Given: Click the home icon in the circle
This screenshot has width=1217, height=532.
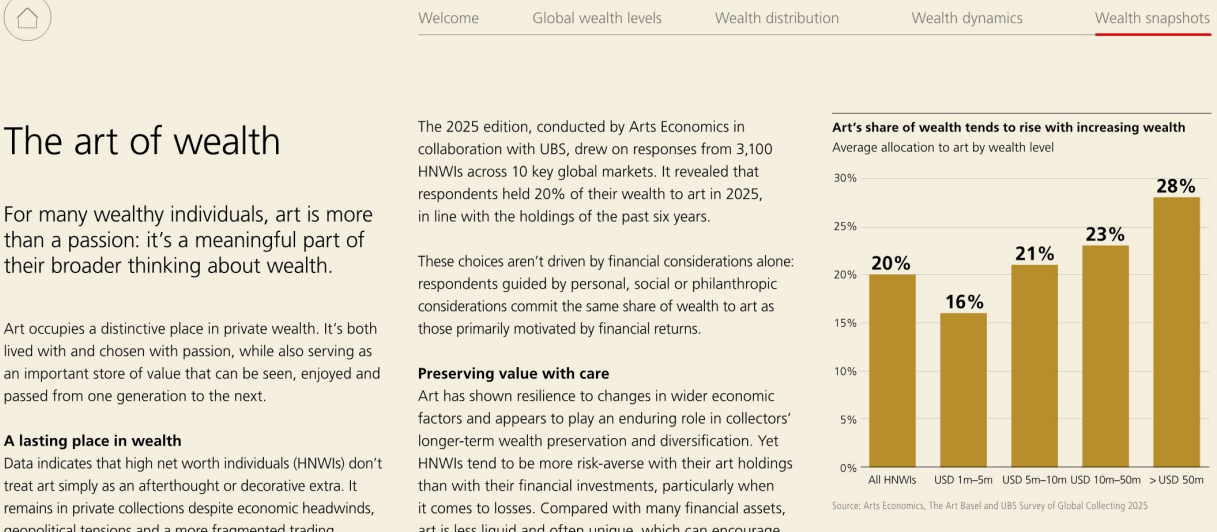Looking at the screenshot, I should 27,18.
